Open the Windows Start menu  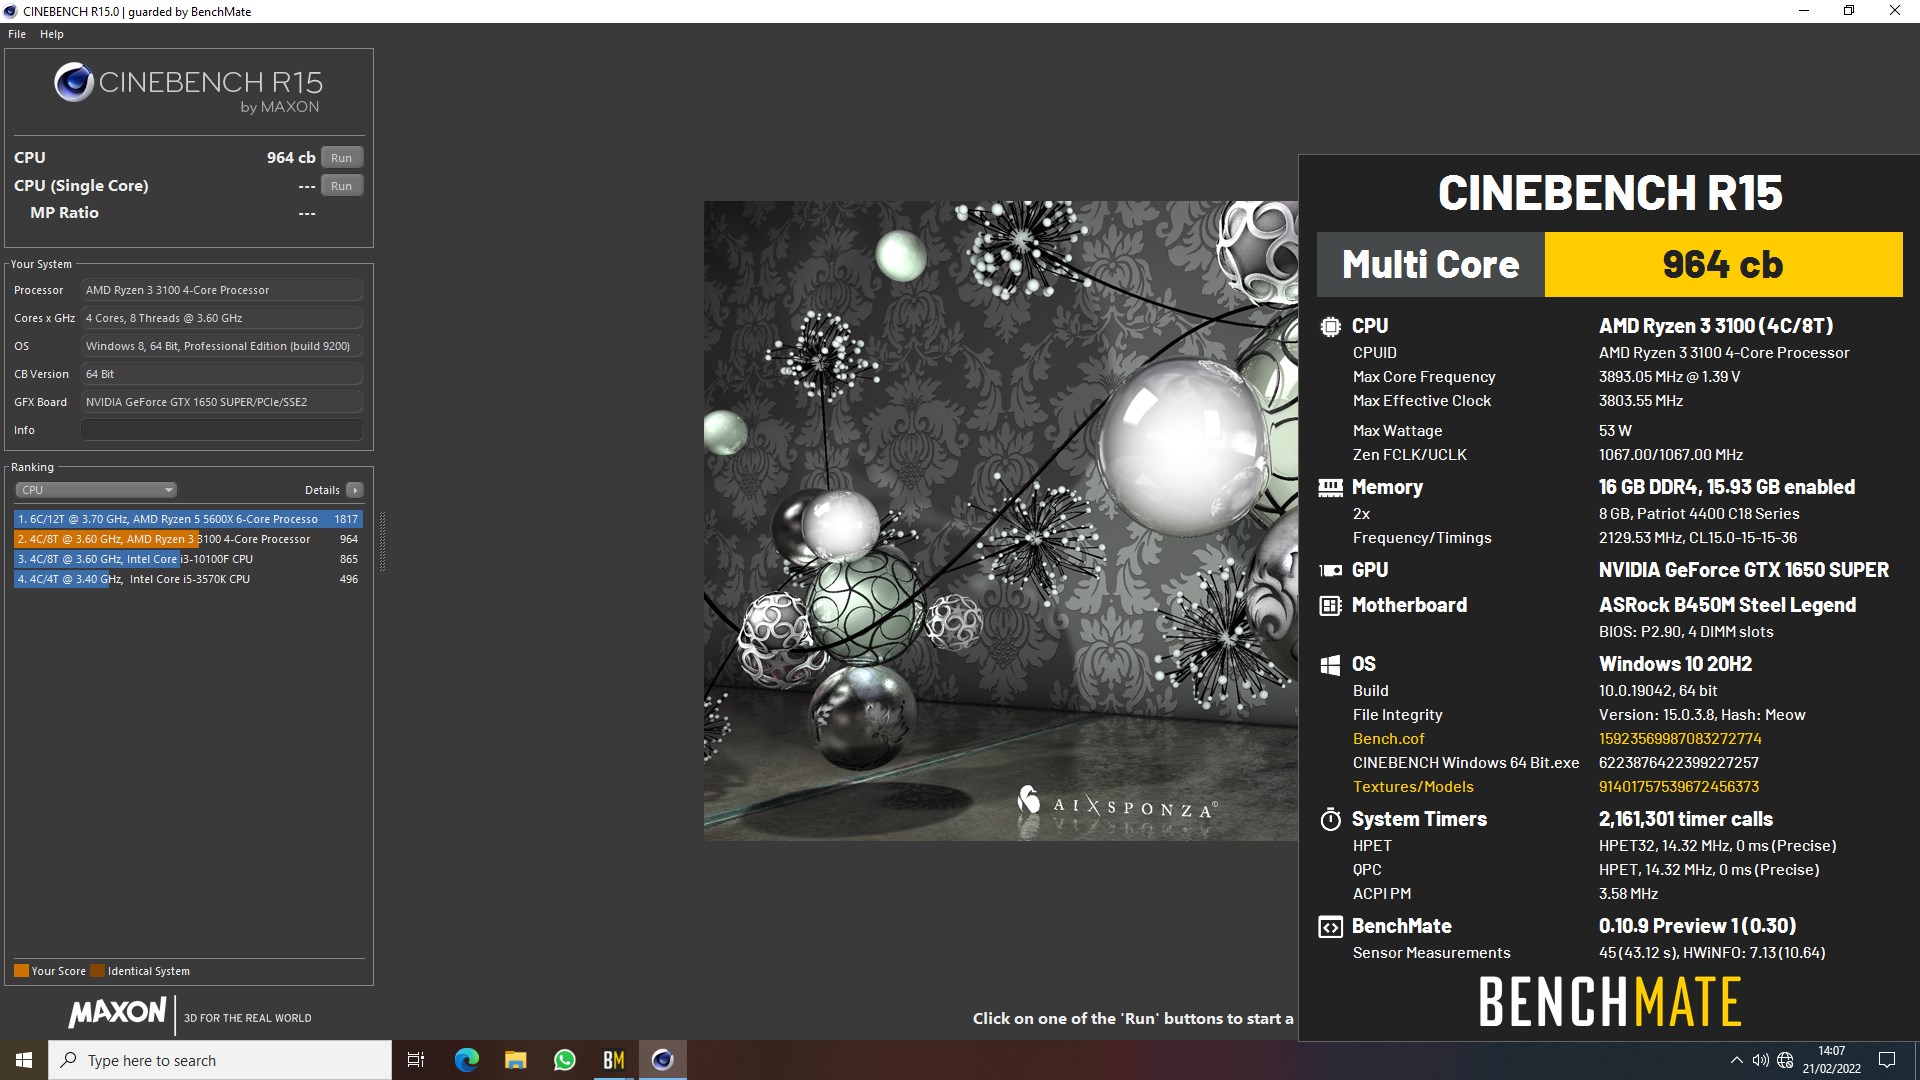(x=24, y=1060)
